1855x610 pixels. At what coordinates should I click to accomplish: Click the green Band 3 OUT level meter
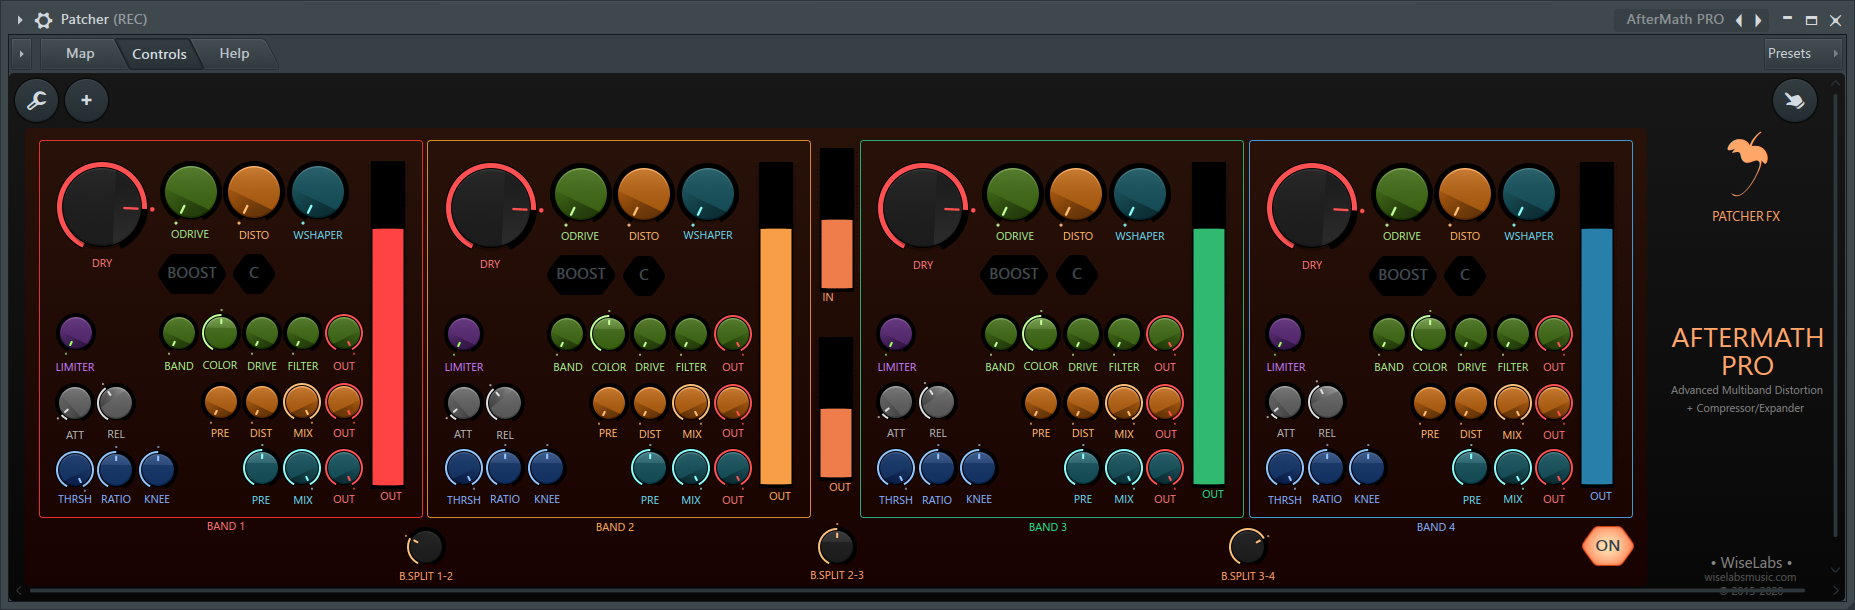(1209, 324)
